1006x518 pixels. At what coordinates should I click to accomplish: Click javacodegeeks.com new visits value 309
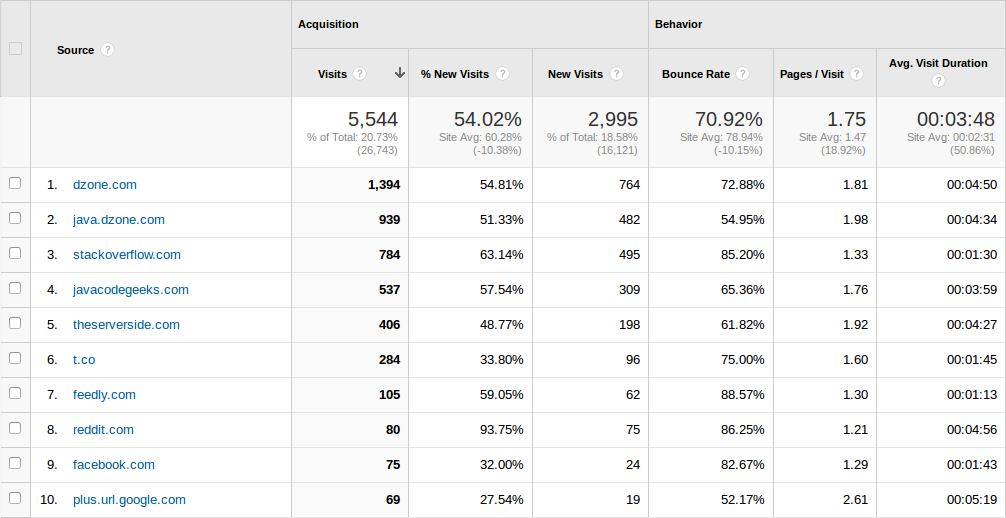pyautogui.click(x=629, y=289)
